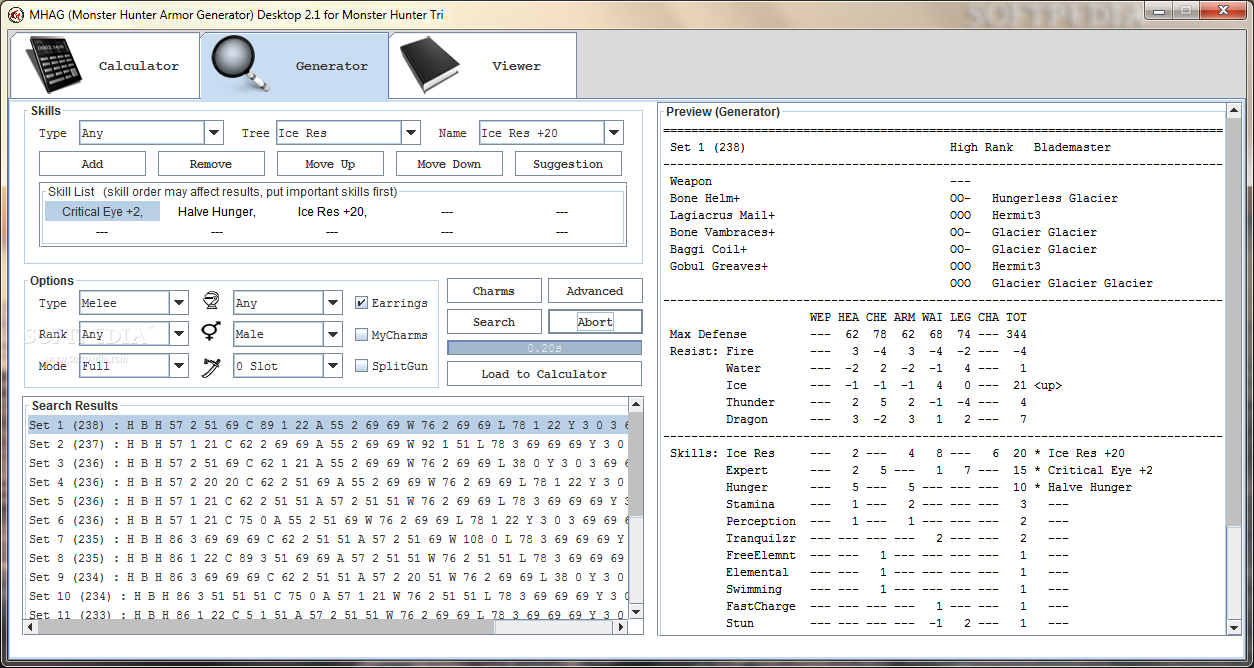Select Set 1 (238) search result

point(327,425)
